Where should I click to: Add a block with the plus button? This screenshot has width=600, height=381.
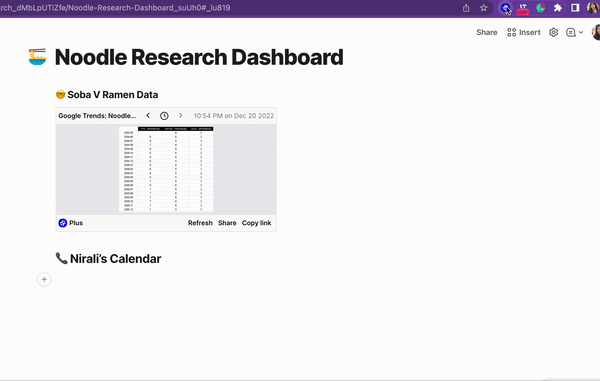click(x=44, y=280)
